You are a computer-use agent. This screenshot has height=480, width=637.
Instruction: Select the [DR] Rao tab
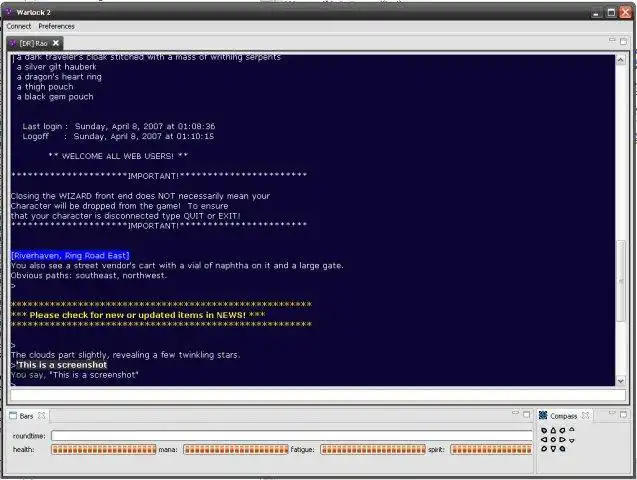[x=33, y=43]
